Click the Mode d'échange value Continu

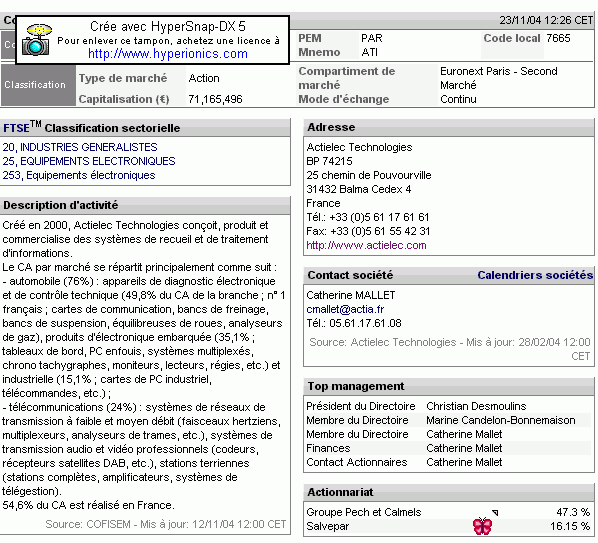pos(458,100)
